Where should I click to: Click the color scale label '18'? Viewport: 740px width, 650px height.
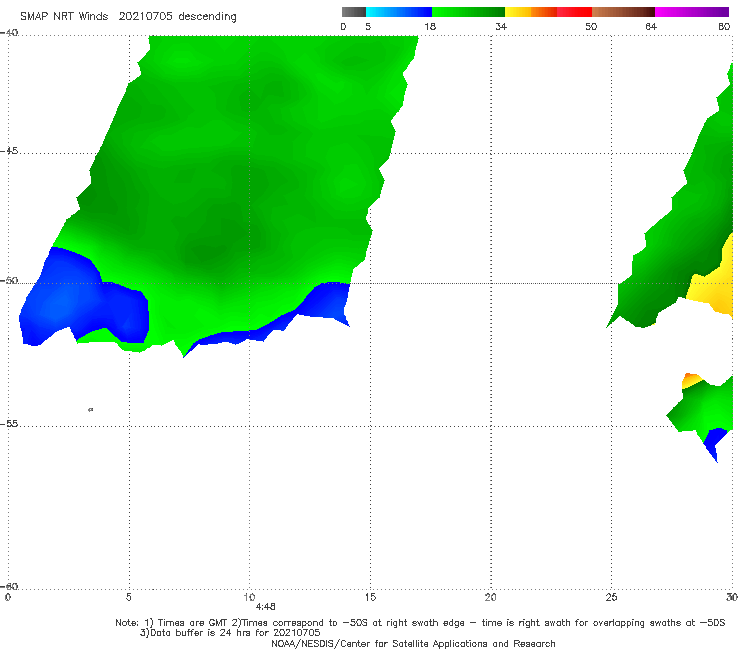pyautogui.click(x=430, y=26)
